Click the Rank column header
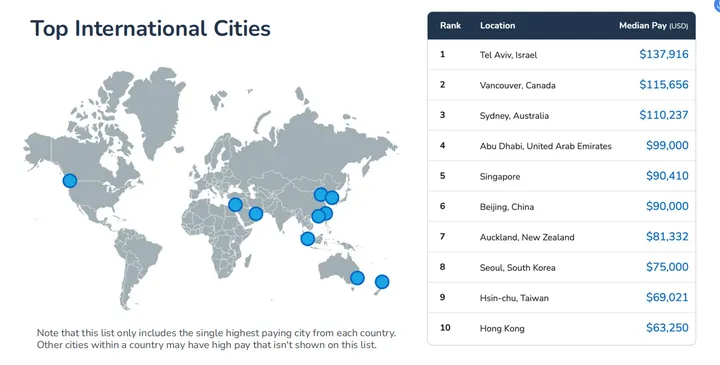The height and width of the screenshot is (365, 720). tap(450, 26)
